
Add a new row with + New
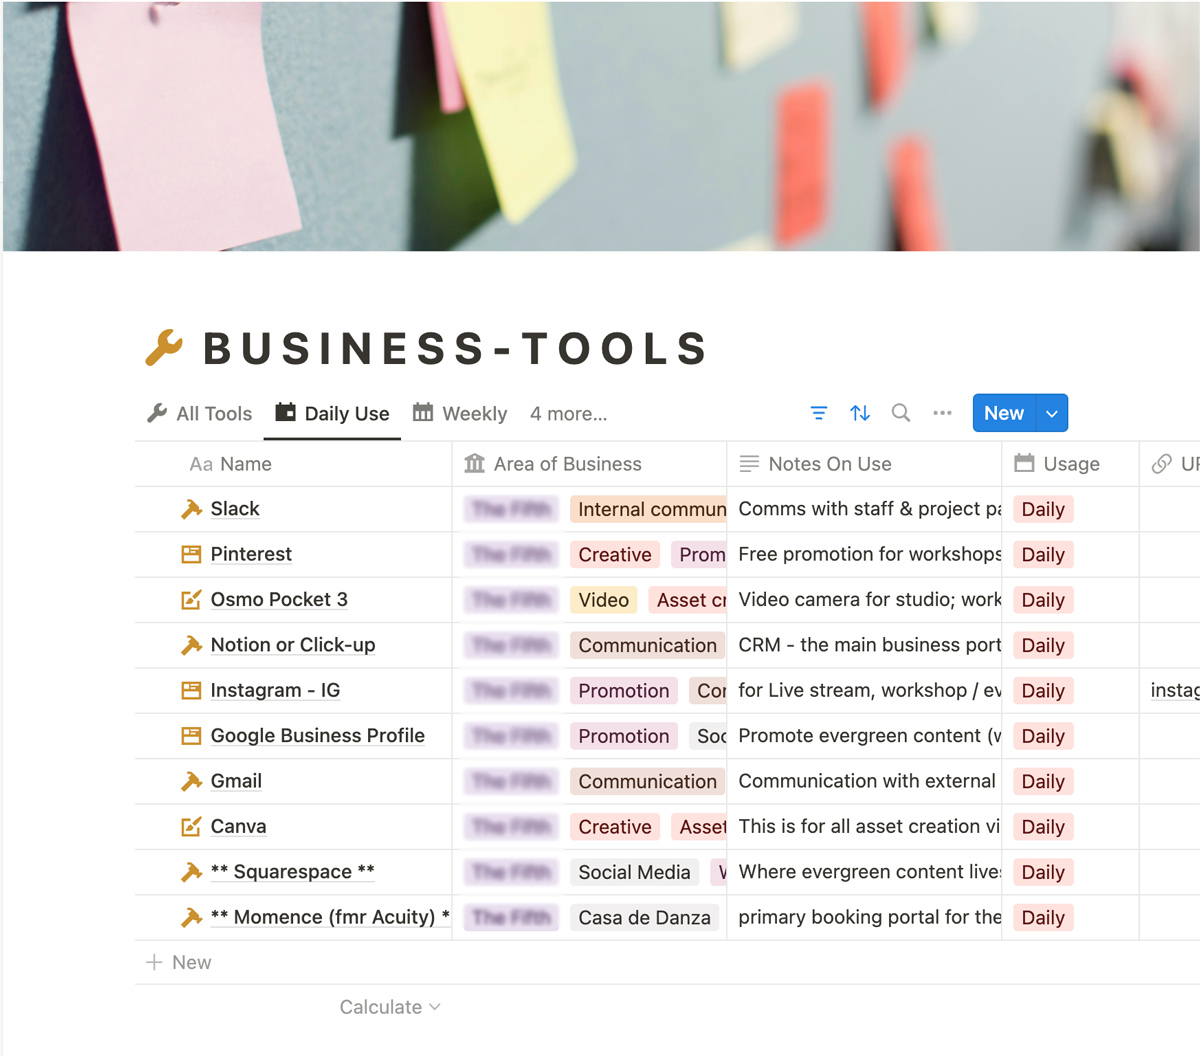(x=179, y=962)
